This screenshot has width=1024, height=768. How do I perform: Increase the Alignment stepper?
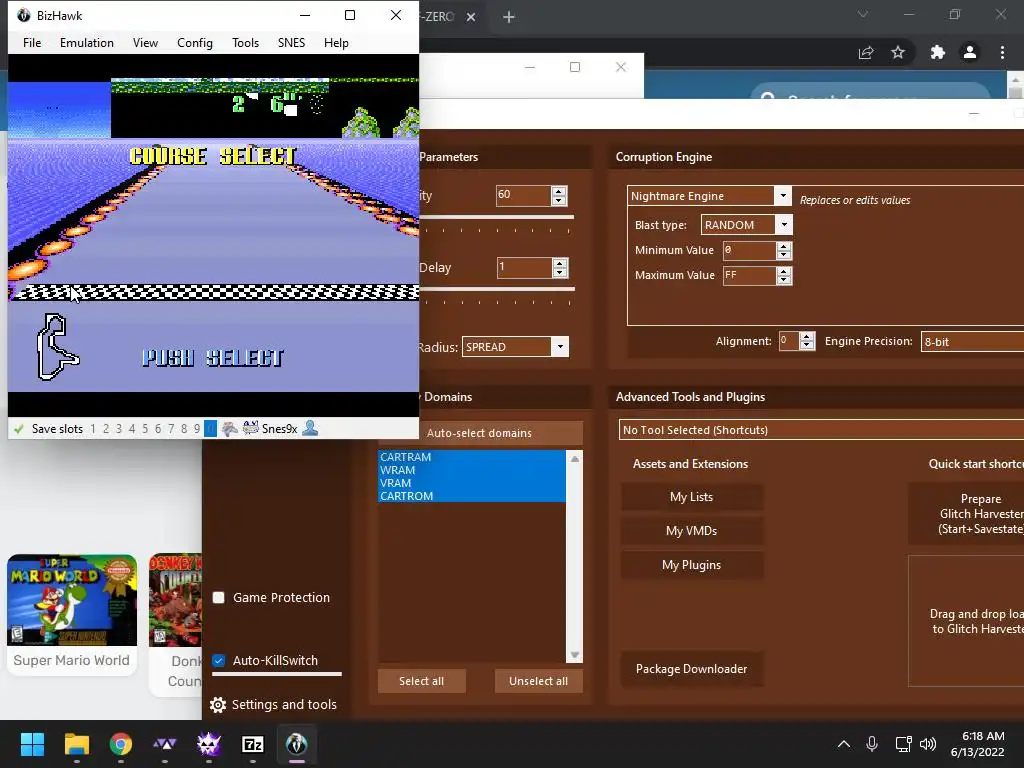tap(807, 337)
